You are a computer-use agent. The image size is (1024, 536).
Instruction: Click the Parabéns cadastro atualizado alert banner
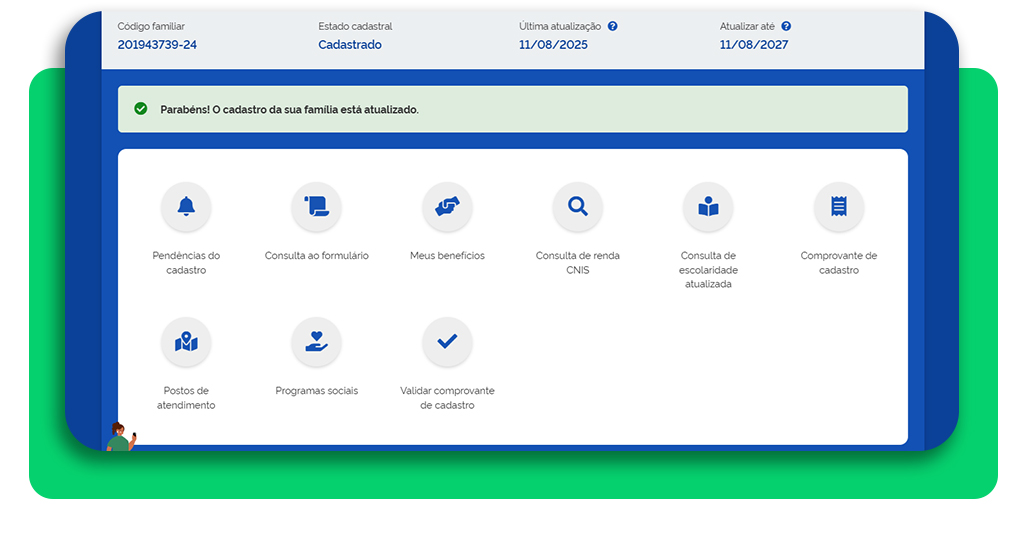pyautogui.click(x=512, y=109)
